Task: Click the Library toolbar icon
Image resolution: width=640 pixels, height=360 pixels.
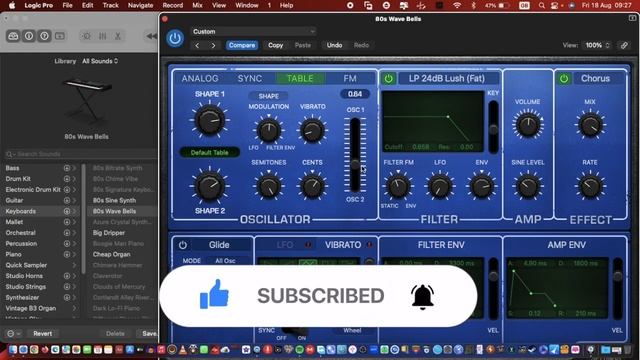Action: click(13, 36)
